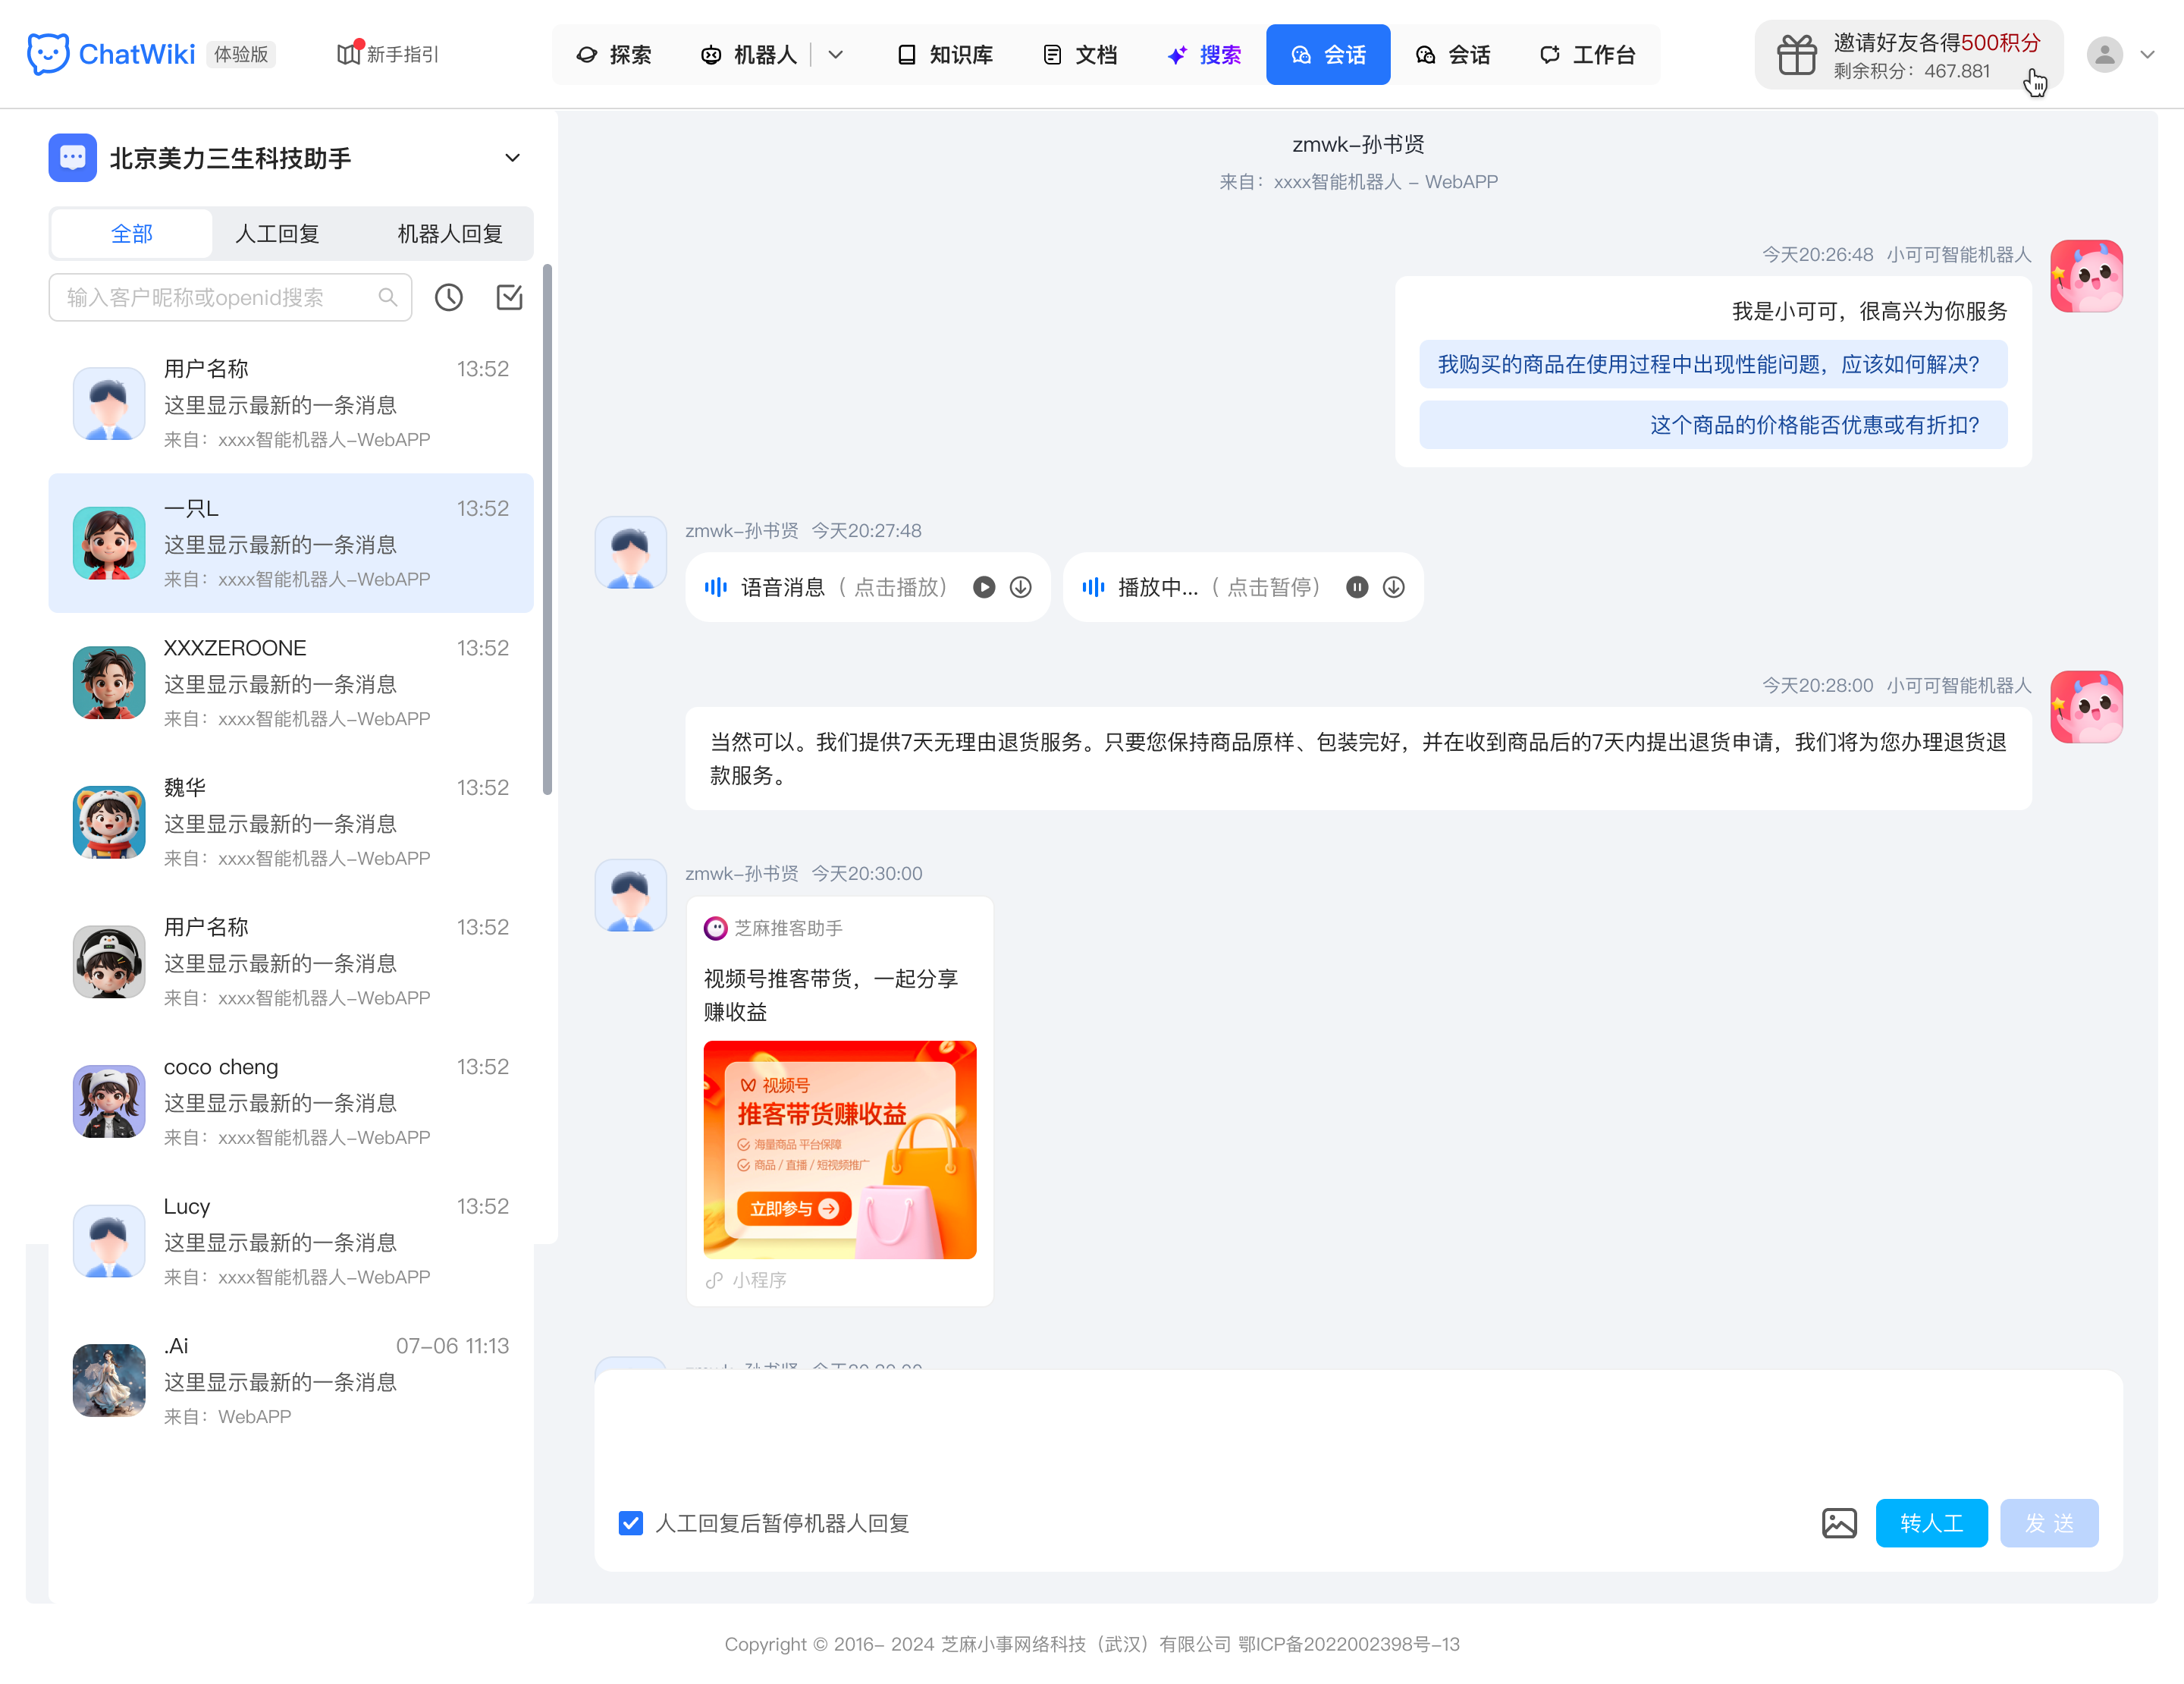Click suggested question about 性能问题
Screen dimensions: 2184x1684
click(1712, 364)
